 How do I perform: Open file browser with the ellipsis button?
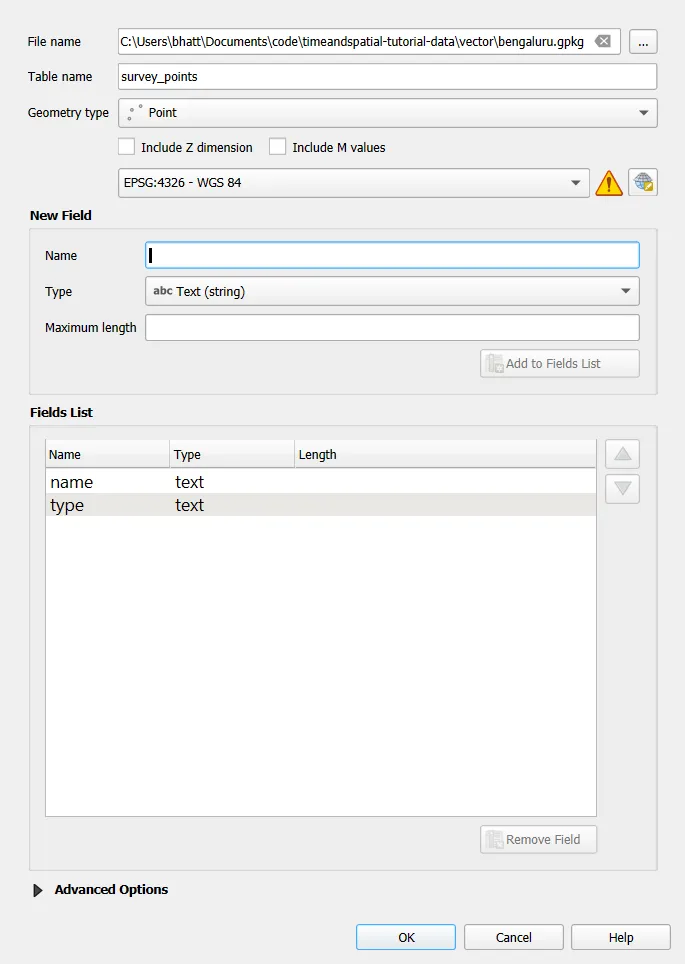coord(643,42)
